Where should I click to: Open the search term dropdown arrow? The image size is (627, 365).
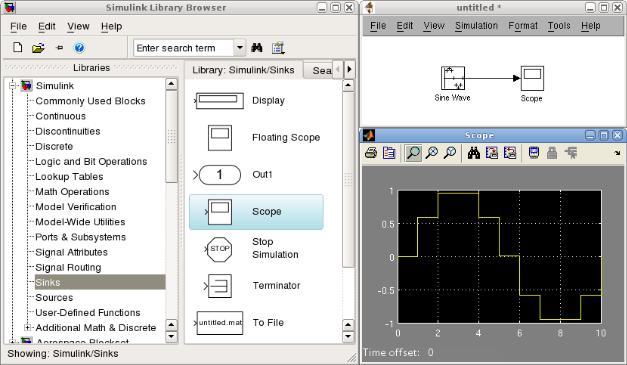(239, 48)
